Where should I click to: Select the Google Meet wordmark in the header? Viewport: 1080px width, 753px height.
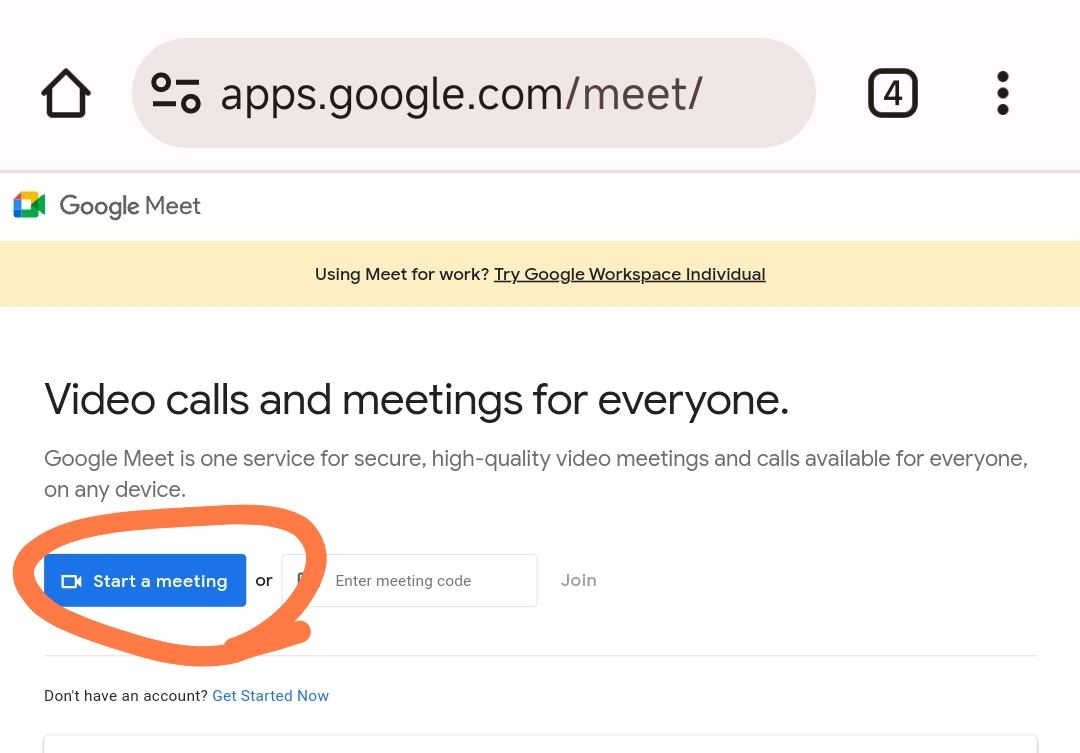pos(130,205)
